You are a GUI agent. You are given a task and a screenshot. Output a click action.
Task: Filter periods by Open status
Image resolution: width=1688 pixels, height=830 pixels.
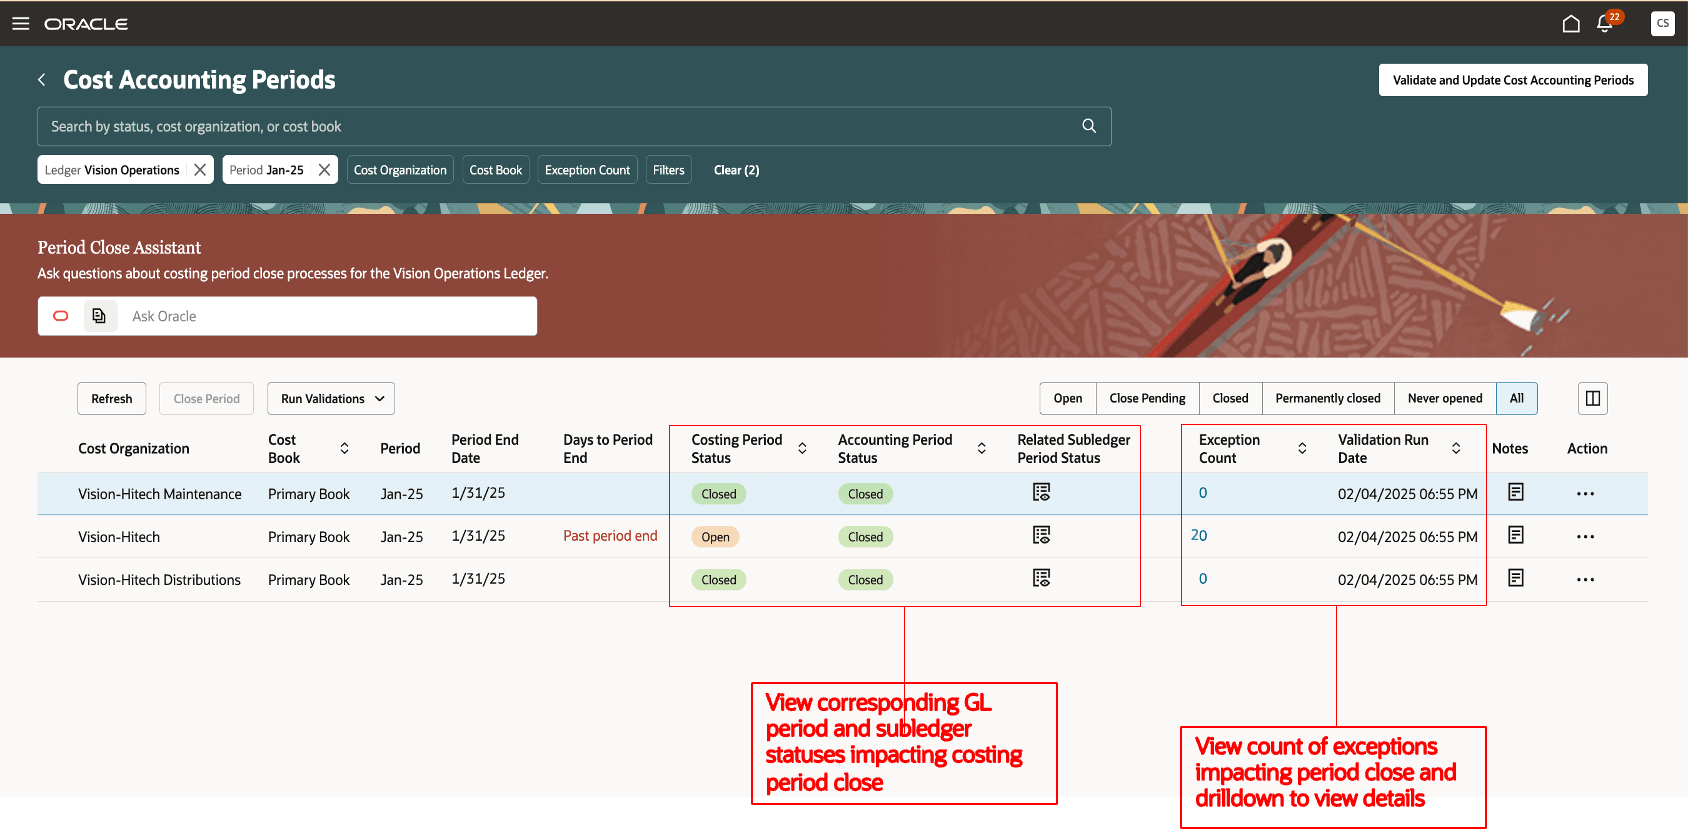pos(1068,399)
